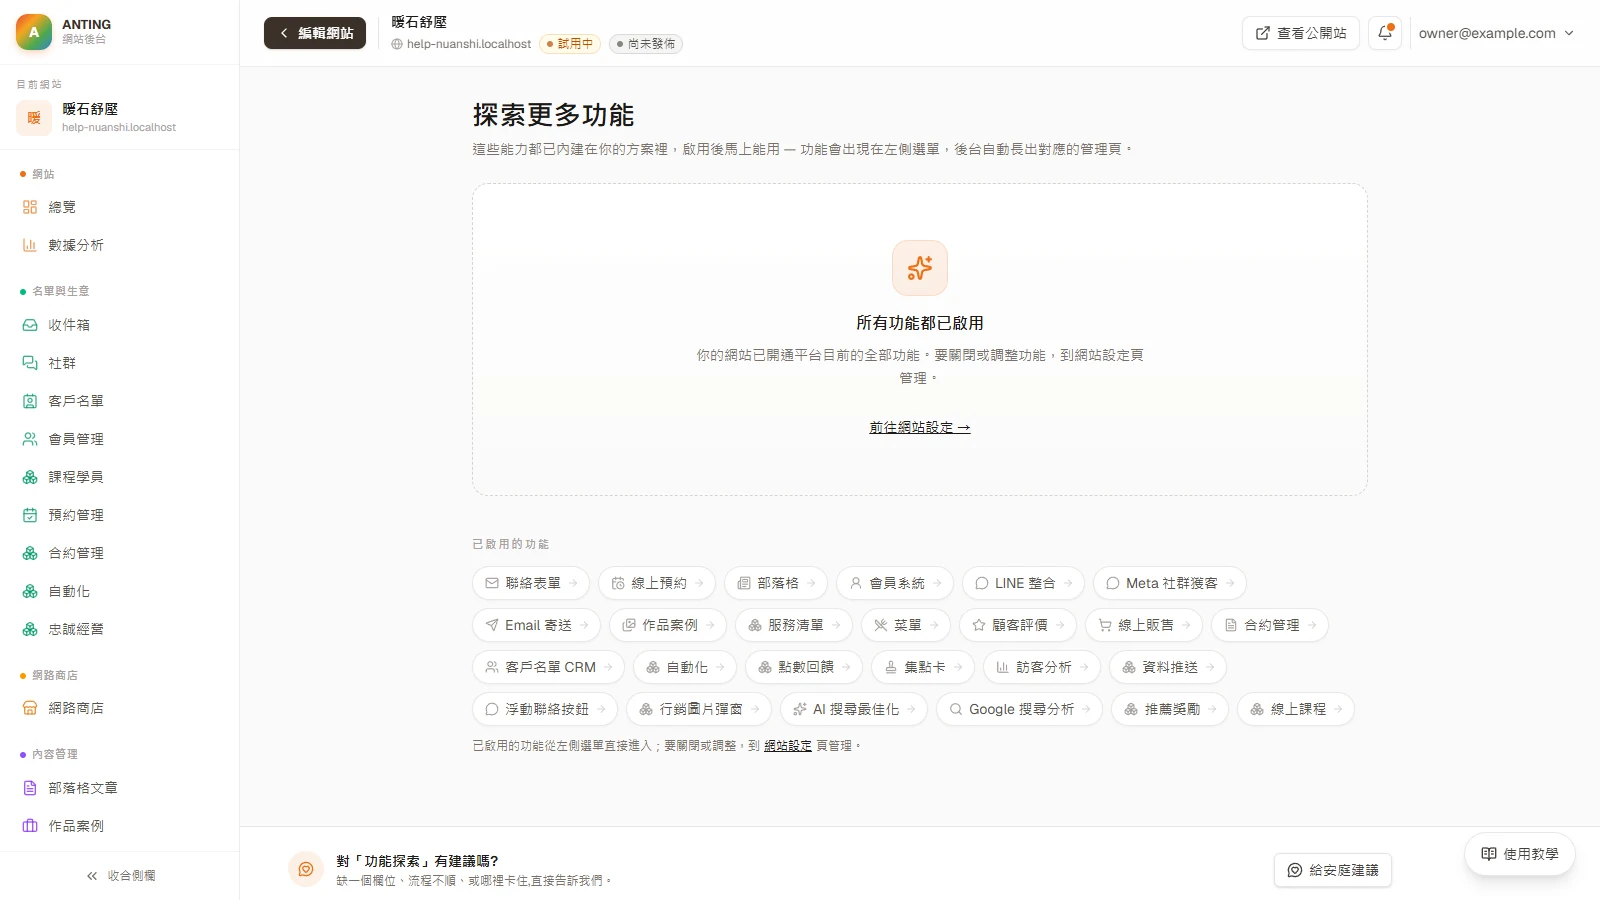Open the 聯絡表單 feature chip
Image resolution: width=1600 pixels, height=900 pixels.
(x=531, y=583)
